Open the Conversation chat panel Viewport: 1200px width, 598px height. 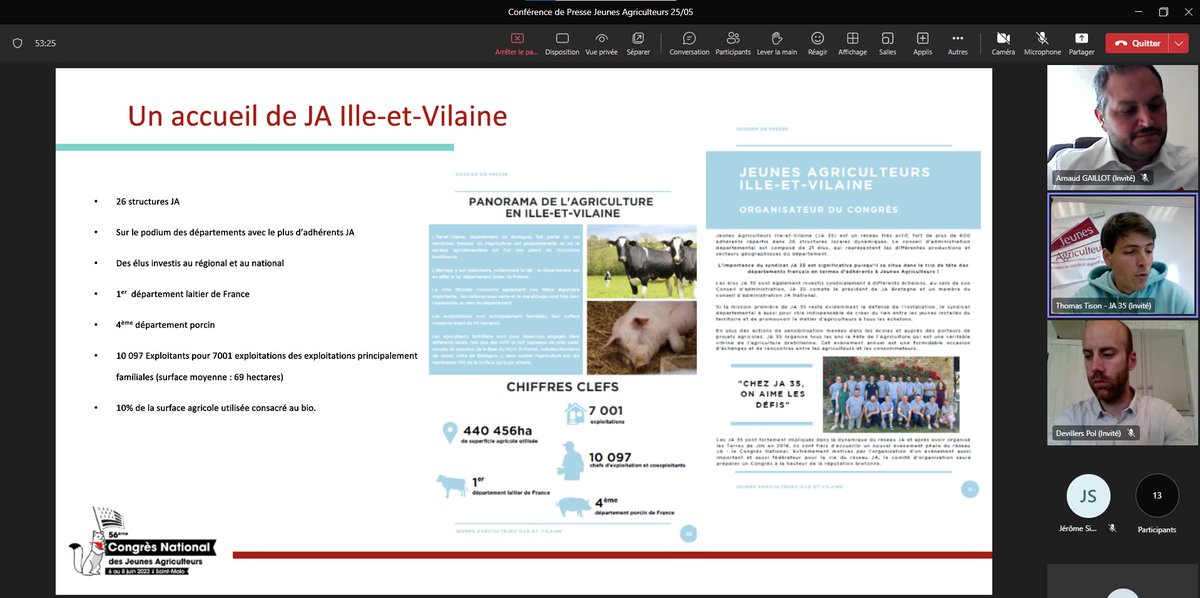(689, 43)
